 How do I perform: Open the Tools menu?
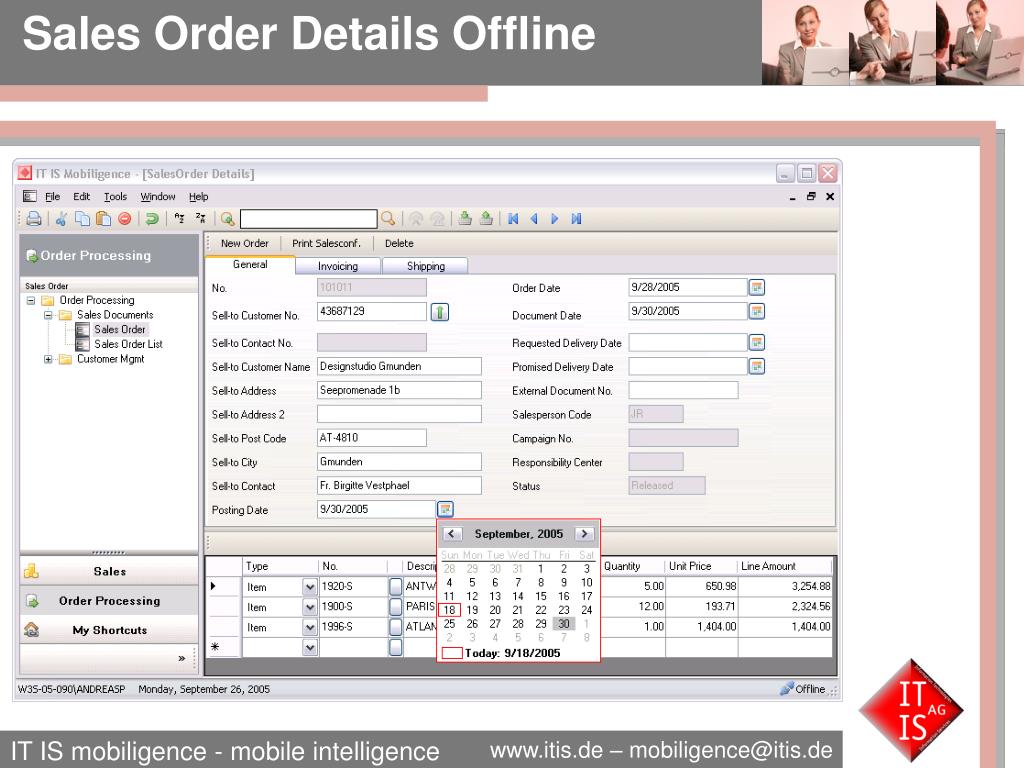pyautogui.click(x=115, y=197)
